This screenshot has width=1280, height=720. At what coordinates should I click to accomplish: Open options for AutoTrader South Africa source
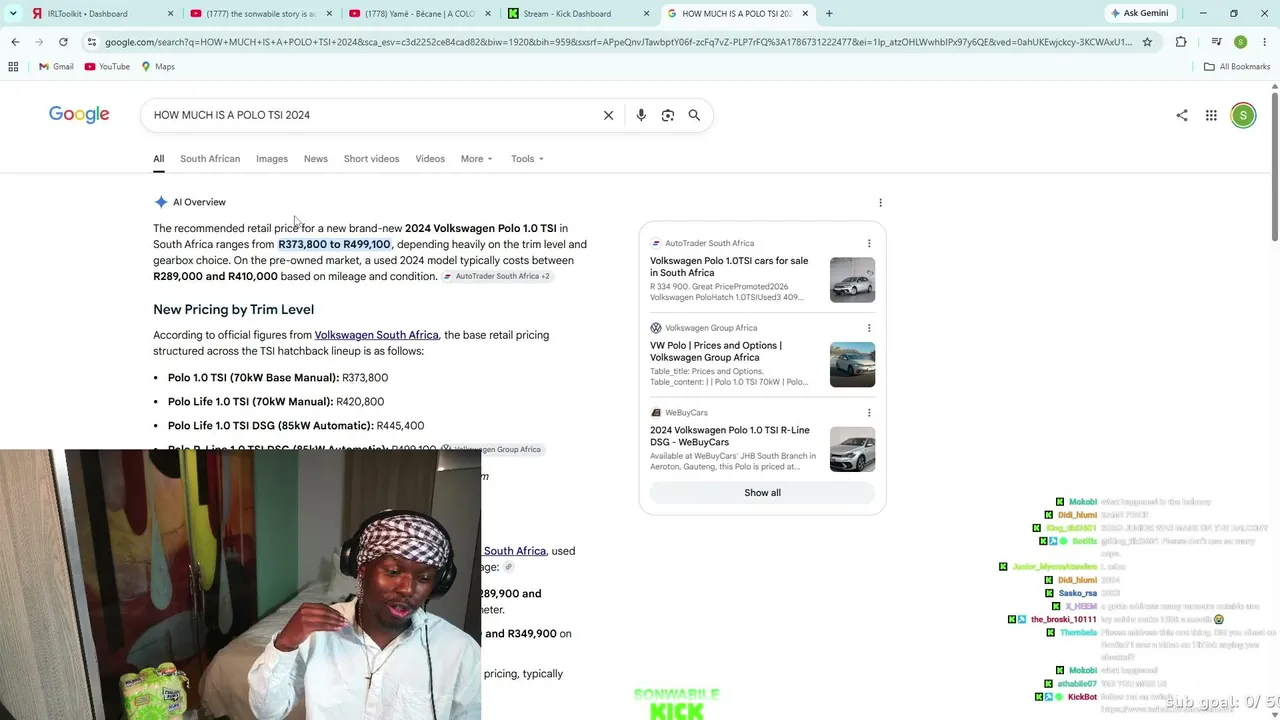click(x=869, y=243)
